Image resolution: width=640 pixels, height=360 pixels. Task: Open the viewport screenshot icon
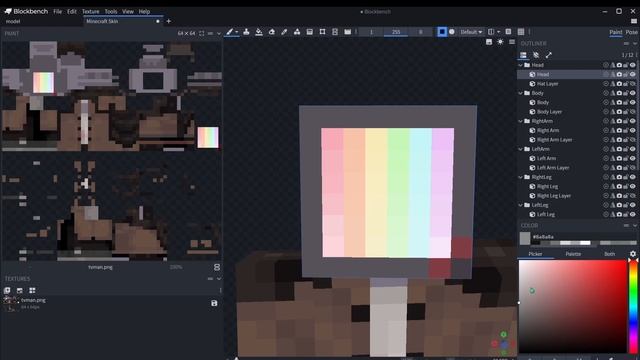[489, 42]
